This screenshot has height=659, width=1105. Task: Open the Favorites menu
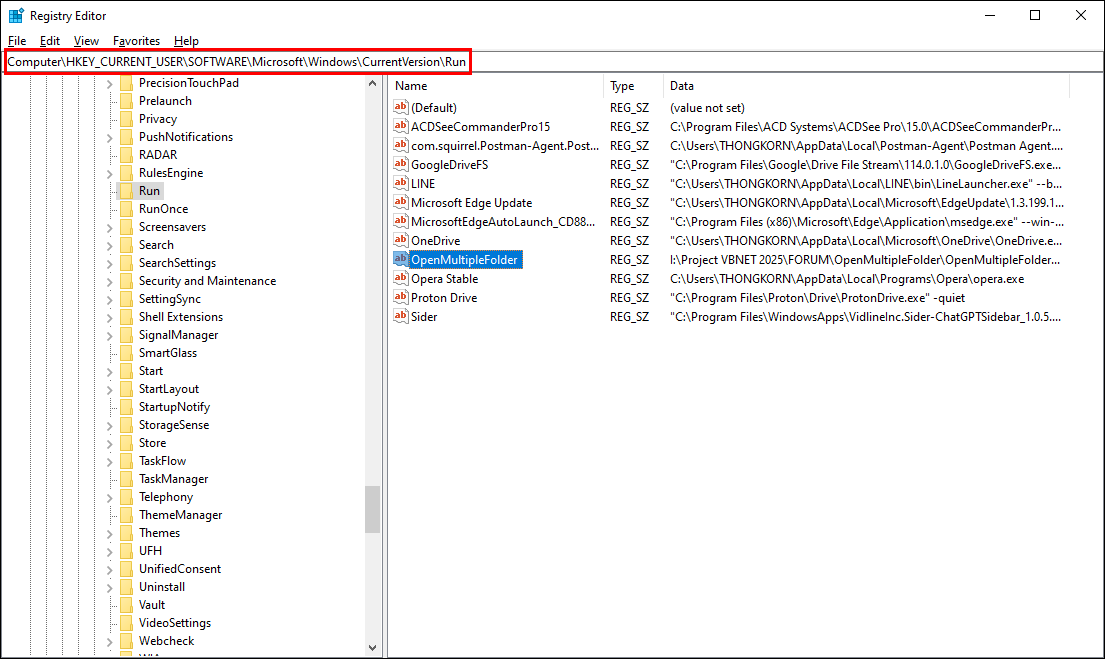(x=136, y=41)
